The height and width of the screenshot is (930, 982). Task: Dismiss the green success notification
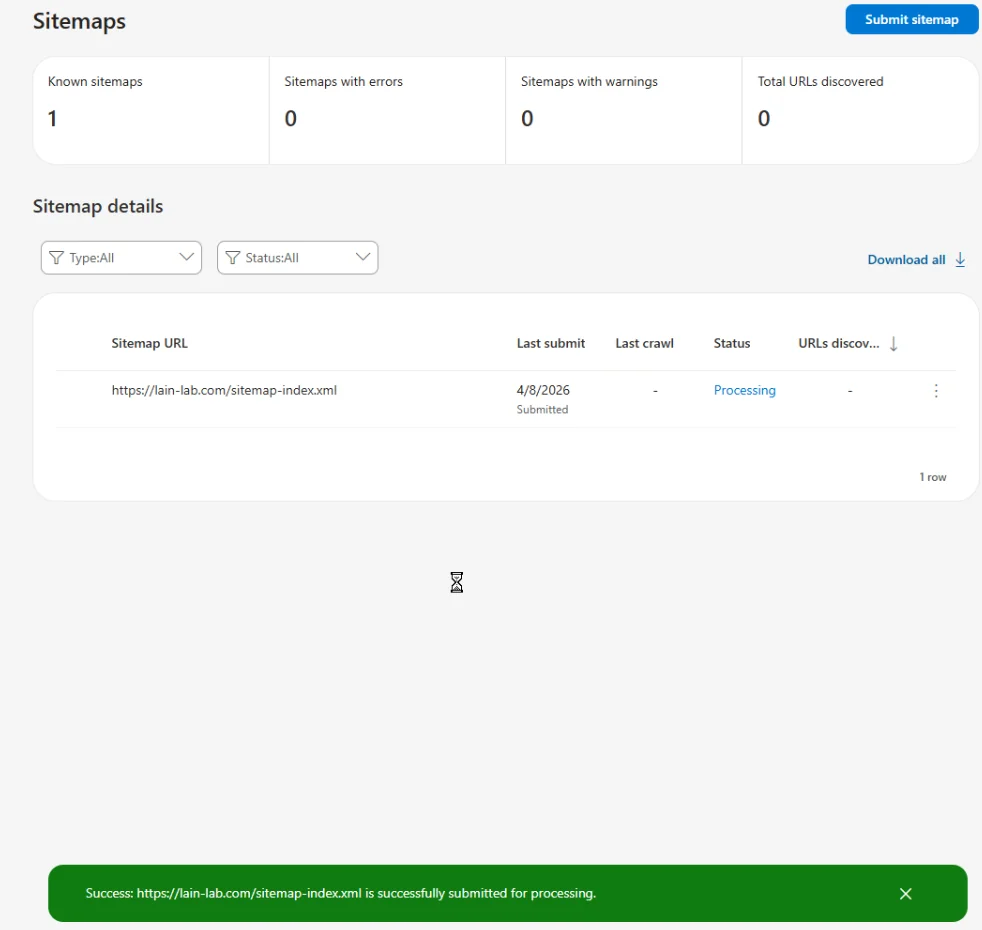pos(905,894)
